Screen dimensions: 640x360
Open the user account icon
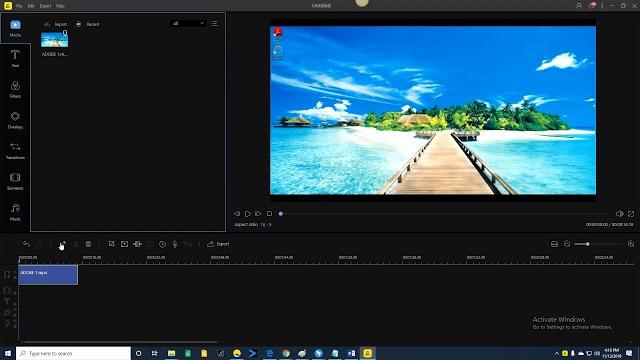pos(579,6)
